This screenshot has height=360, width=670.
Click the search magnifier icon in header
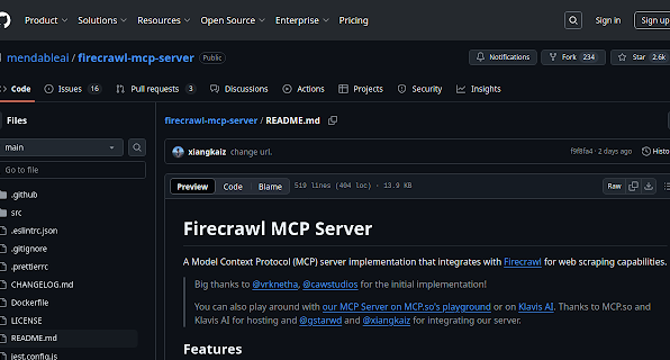(573, 20)
